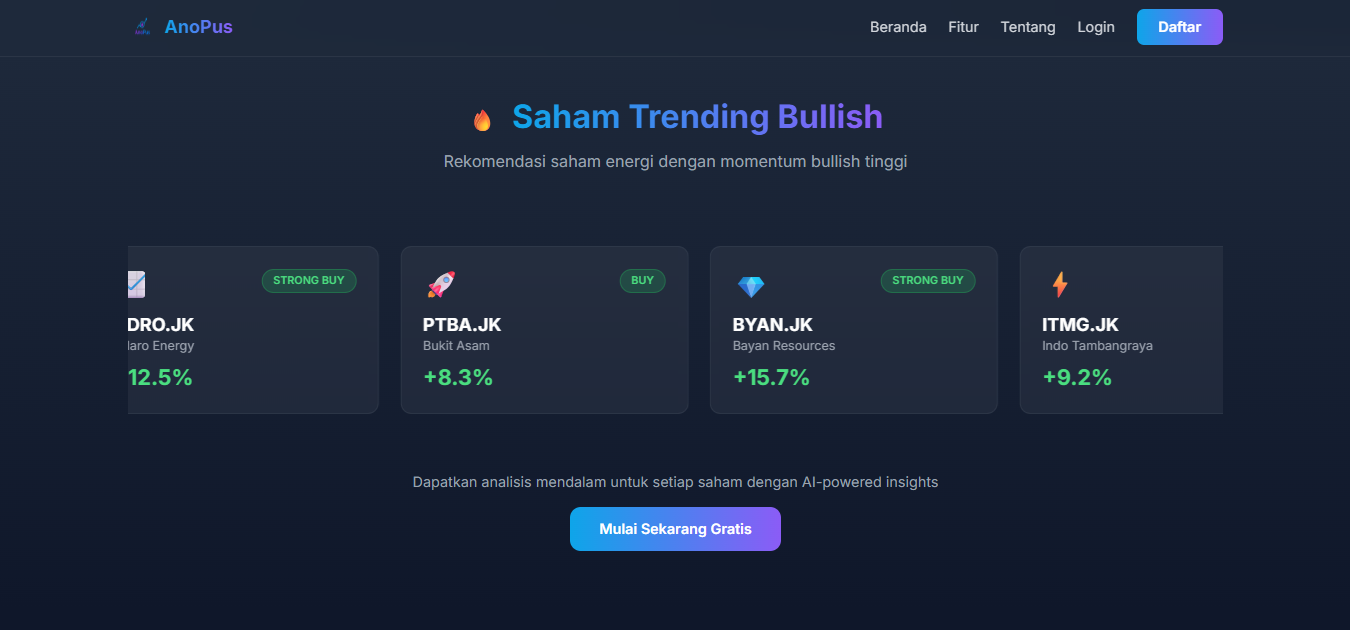Click the AnoPus brand name
The height and width of the screenshot is (630, 1350).
199,27
